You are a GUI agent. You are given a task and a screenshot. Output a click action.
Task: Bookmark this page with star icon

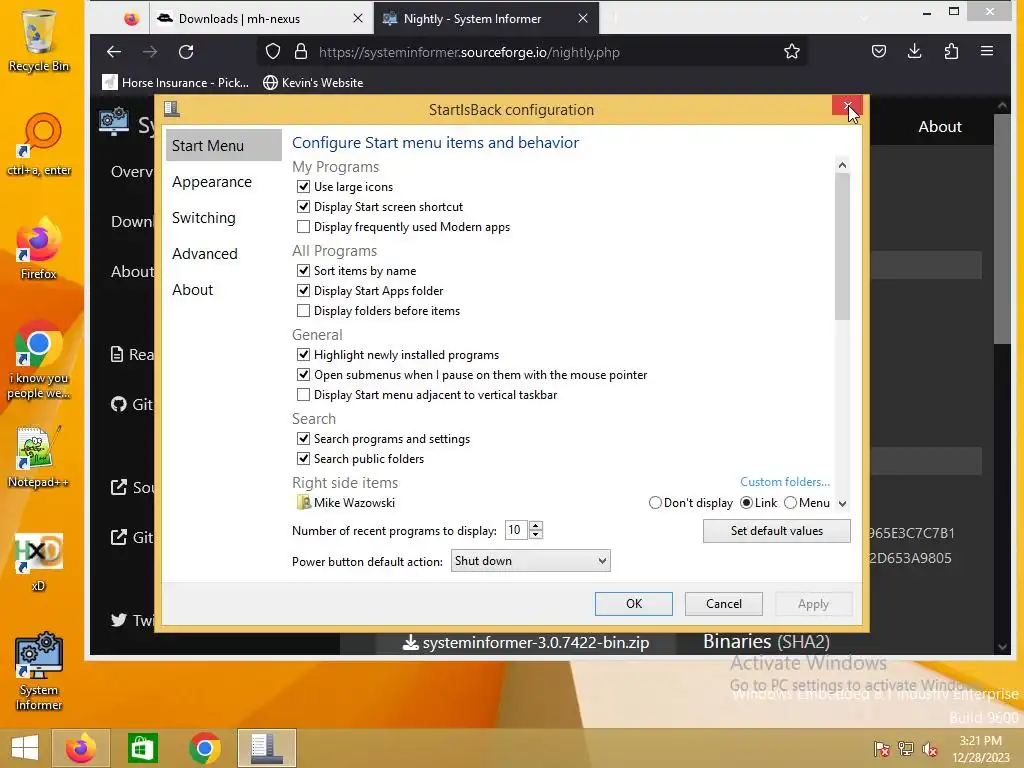792,52
